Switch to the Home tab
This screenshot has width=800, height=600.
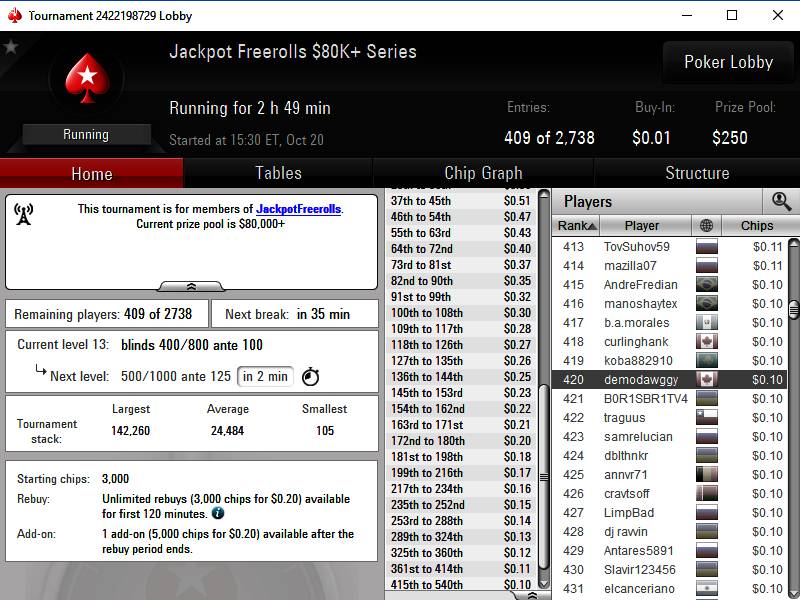[x=92, y=173]
